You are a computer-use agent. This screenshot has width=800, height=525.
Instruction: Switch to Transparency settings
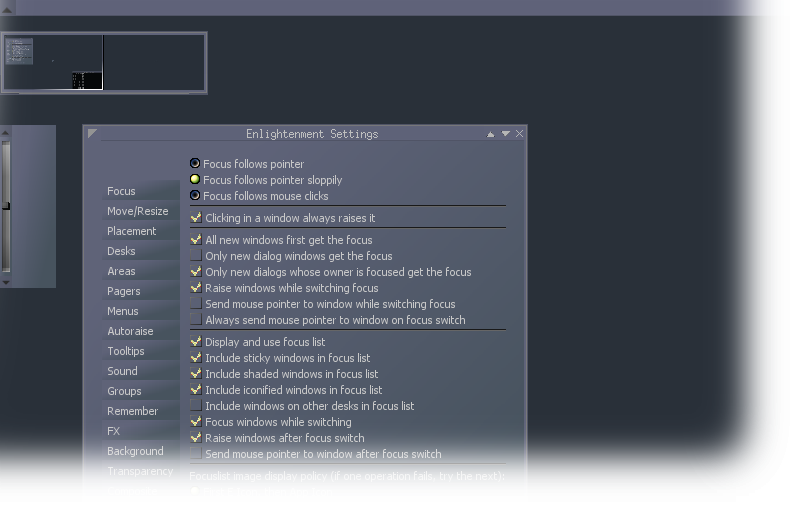point(141,471)
